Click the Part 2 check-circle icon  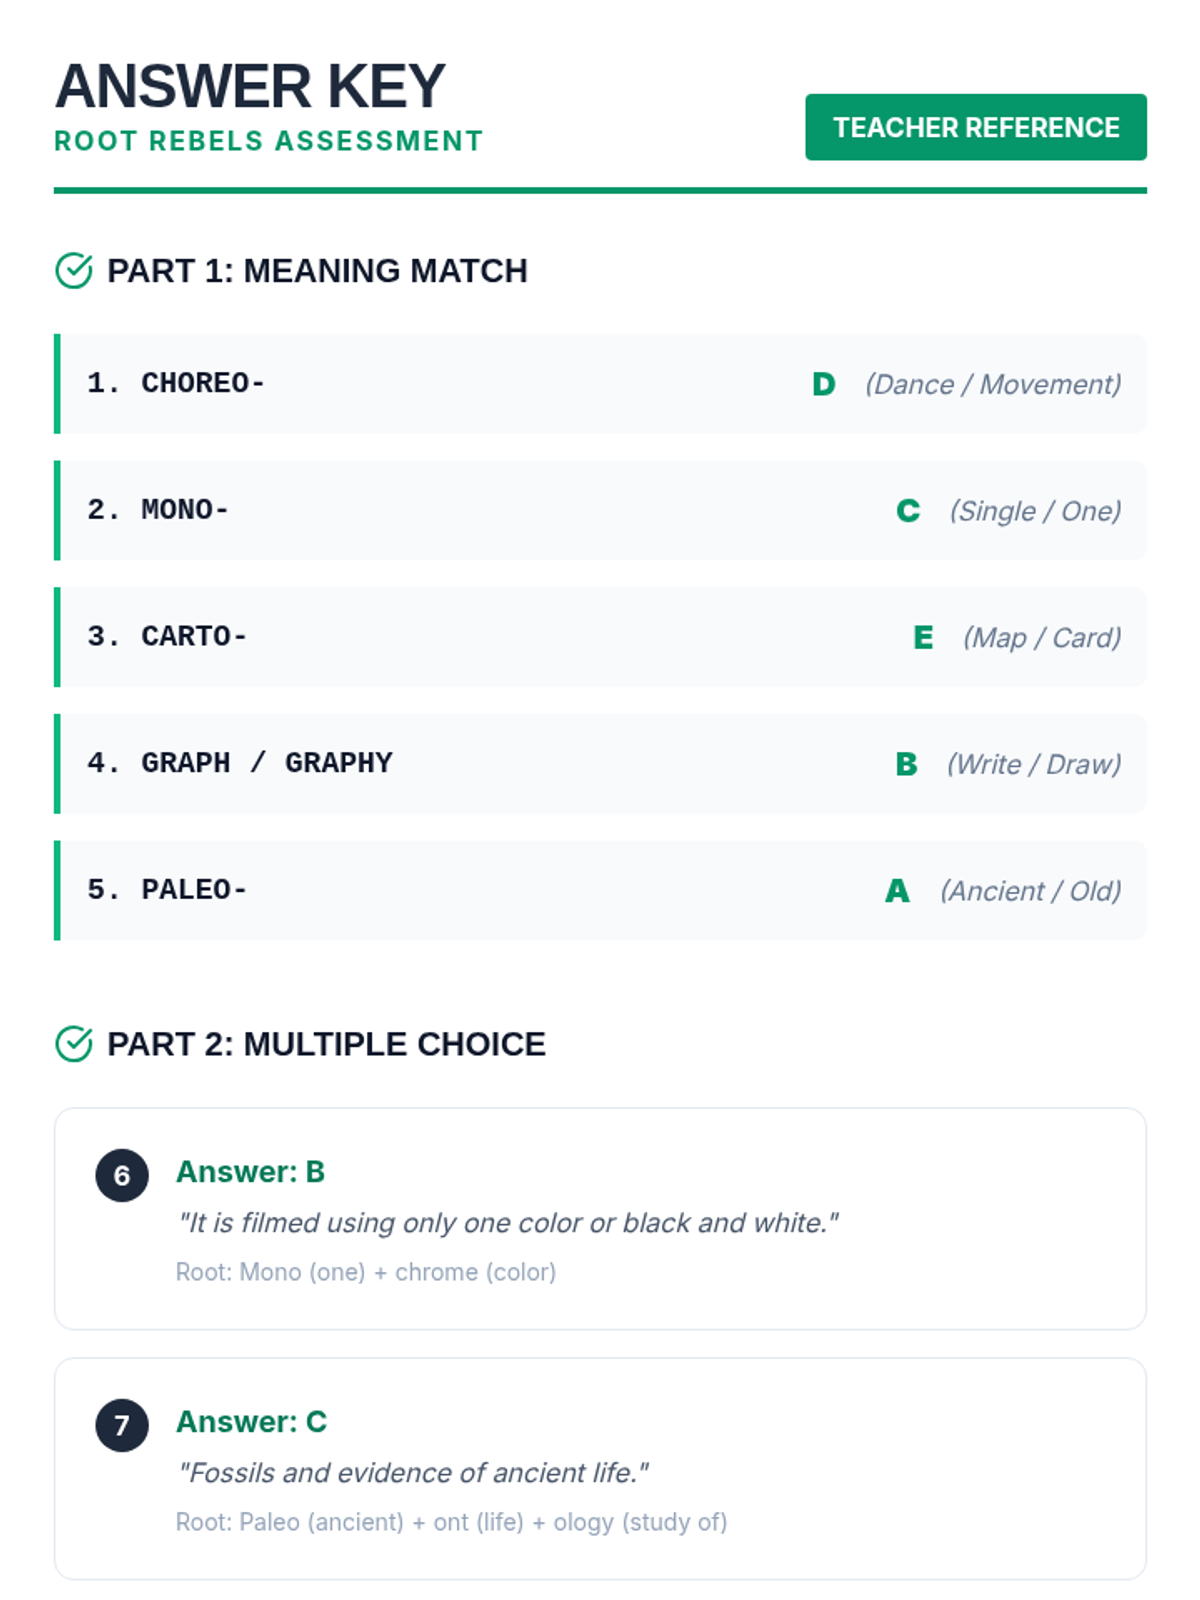[x=73, y=1044]
